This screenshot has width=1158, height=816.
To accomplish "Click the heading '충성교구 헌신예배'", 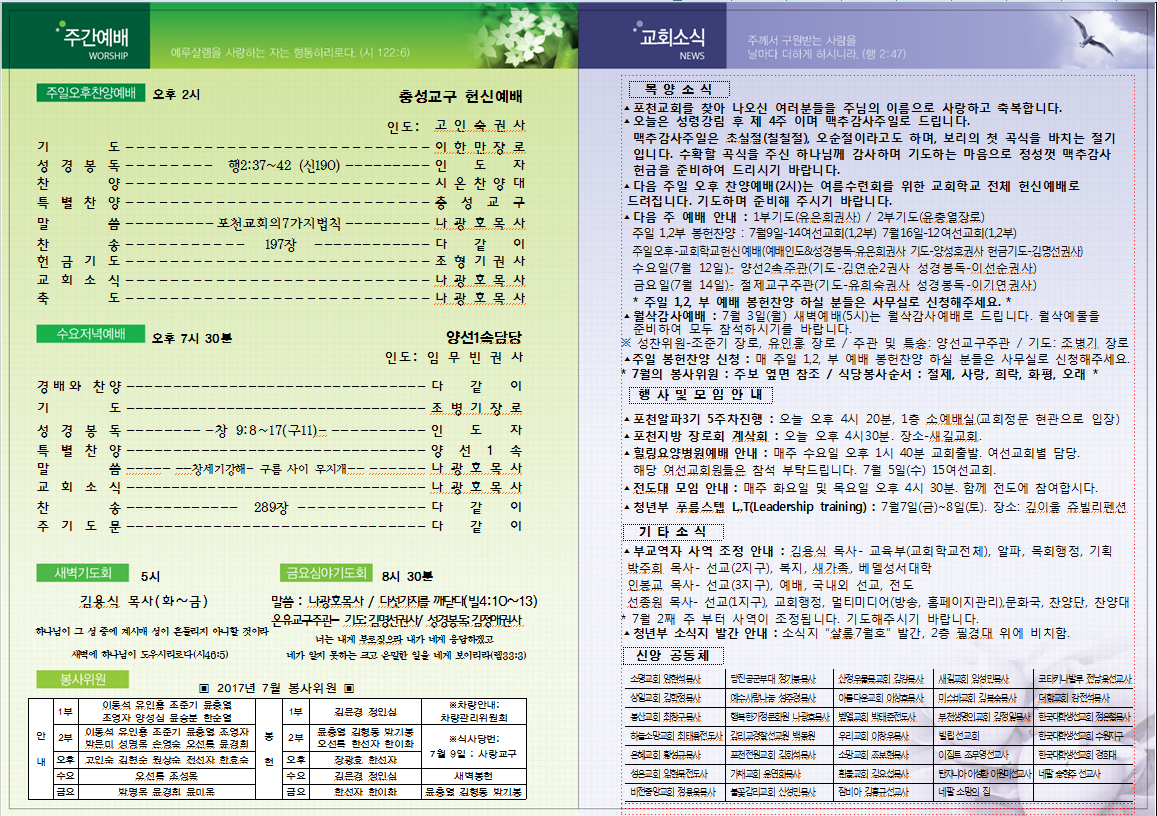I will (461, 97).
